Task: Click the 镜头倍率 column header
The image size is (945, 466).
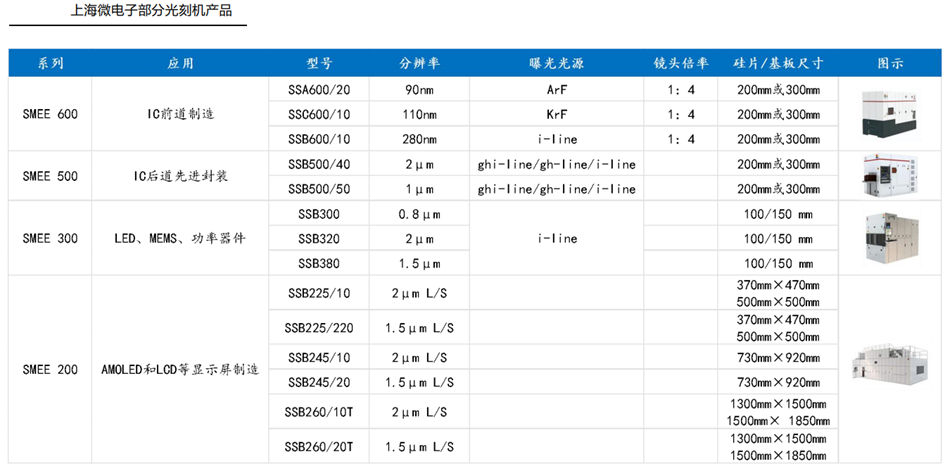Action: pos(681,64)
